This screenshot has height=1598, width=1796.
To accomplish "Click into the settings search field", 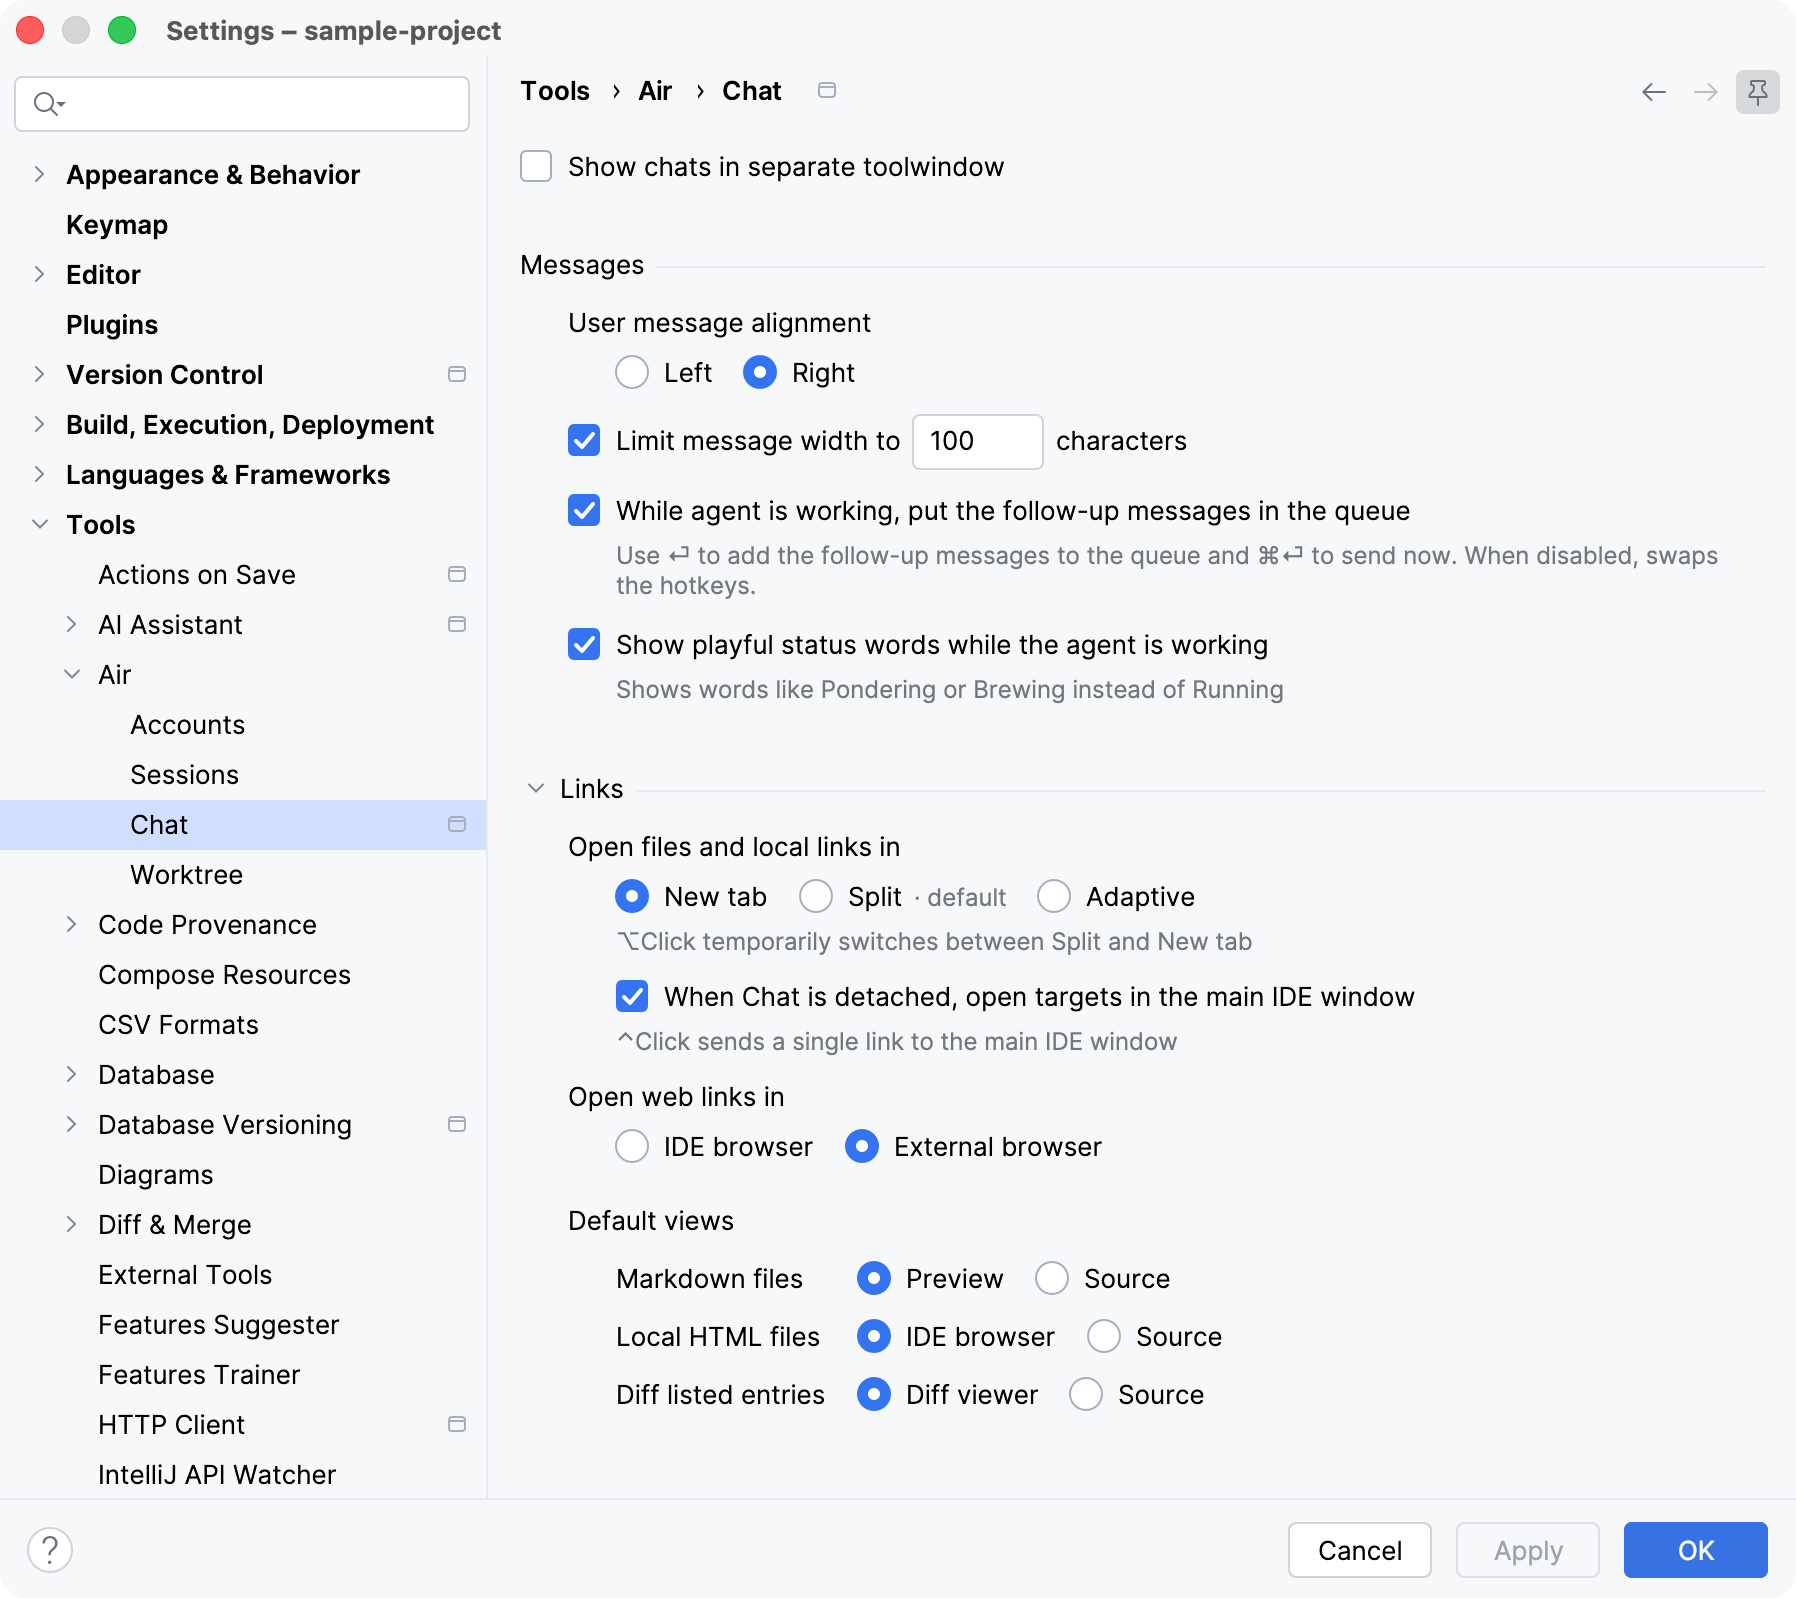I will coord(242,103).
